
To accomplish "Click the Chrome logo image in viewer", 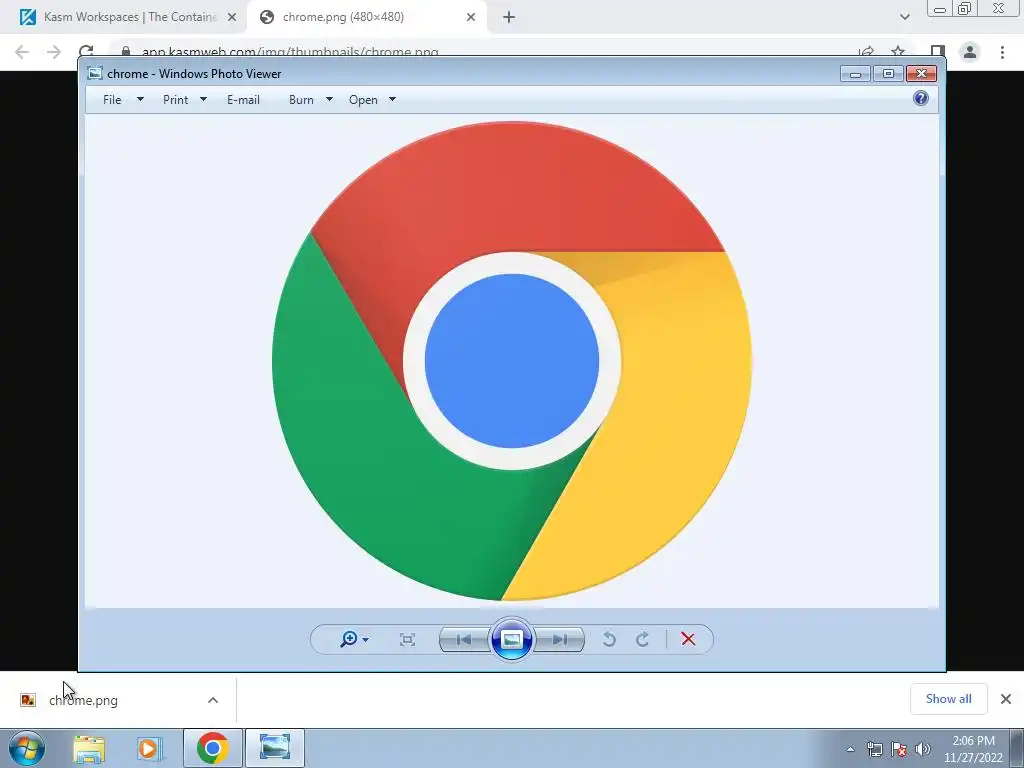I will [512, 360].
